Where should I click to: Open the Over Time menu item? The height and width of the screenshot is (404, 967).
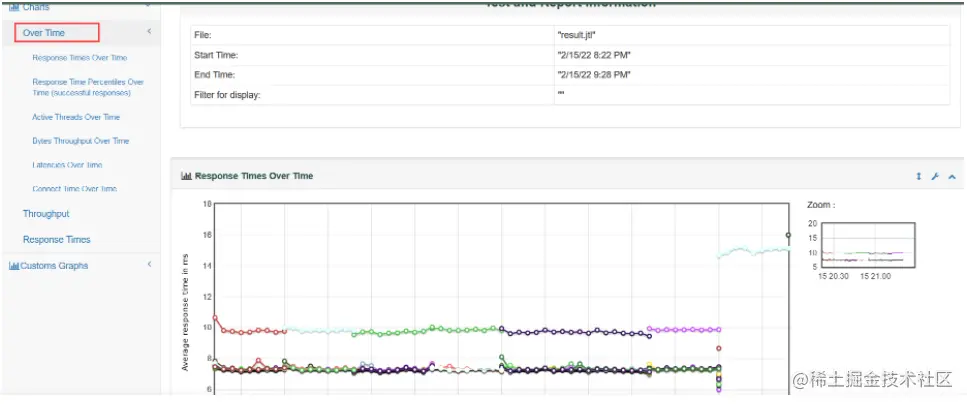(44, 33)
